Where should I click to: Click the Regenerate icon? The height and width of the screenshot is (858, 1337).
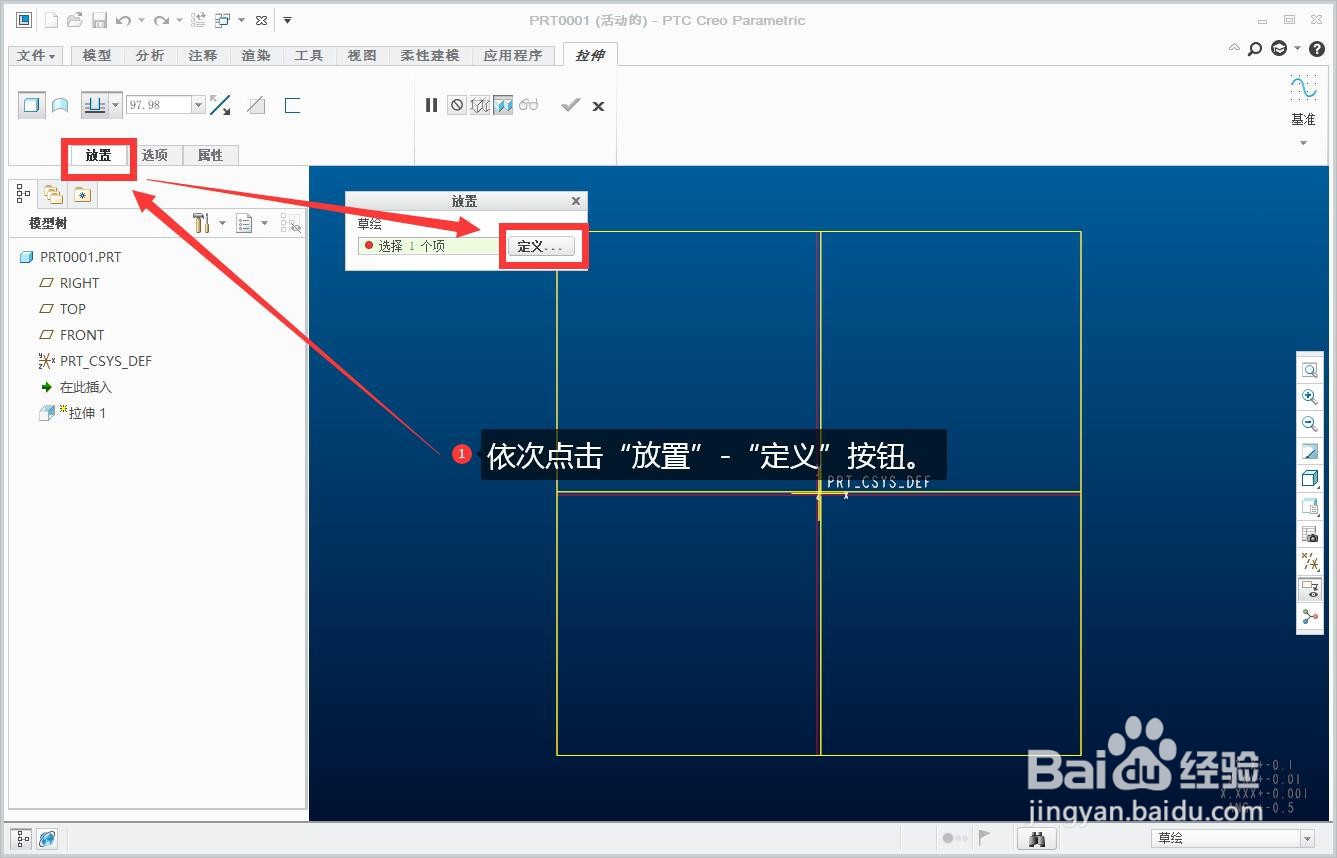[198, 20]
